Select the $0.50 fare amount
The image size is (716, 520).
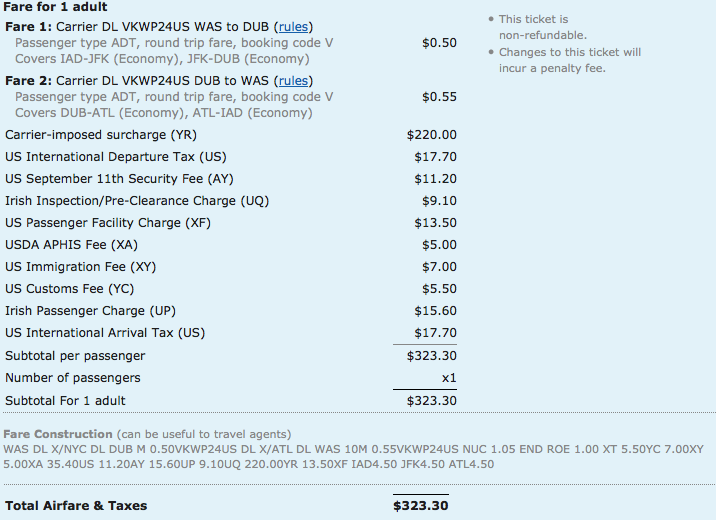[439, 43]
